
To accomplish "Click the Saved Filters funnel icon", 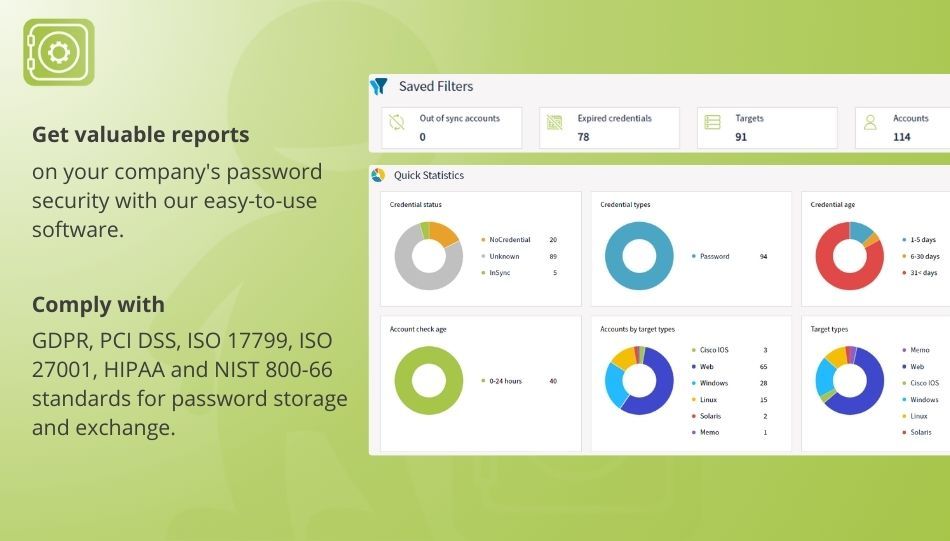I will 379,87.
